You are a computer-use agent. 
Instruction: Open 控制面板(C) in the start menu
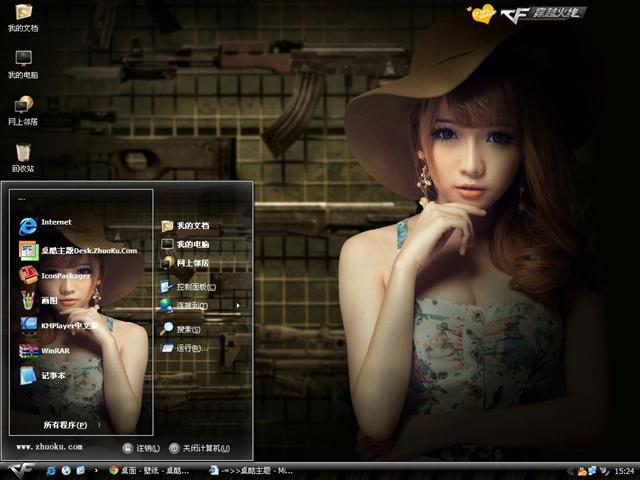point(189,286)
